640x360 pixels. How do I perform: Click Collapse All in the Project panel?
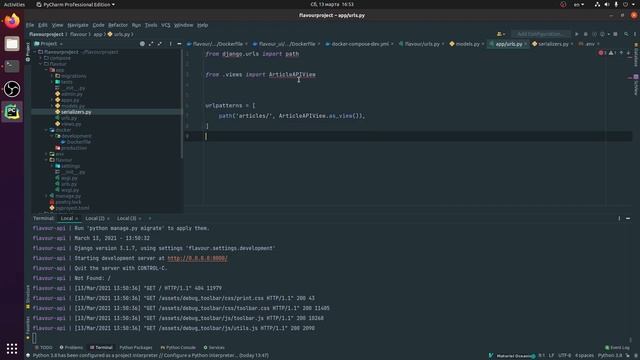point(160,44)
